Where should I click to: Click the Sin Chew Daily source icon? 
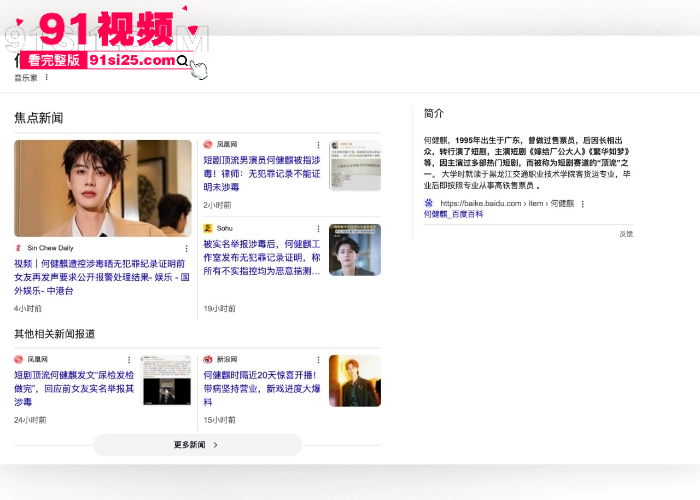point(18,248)
